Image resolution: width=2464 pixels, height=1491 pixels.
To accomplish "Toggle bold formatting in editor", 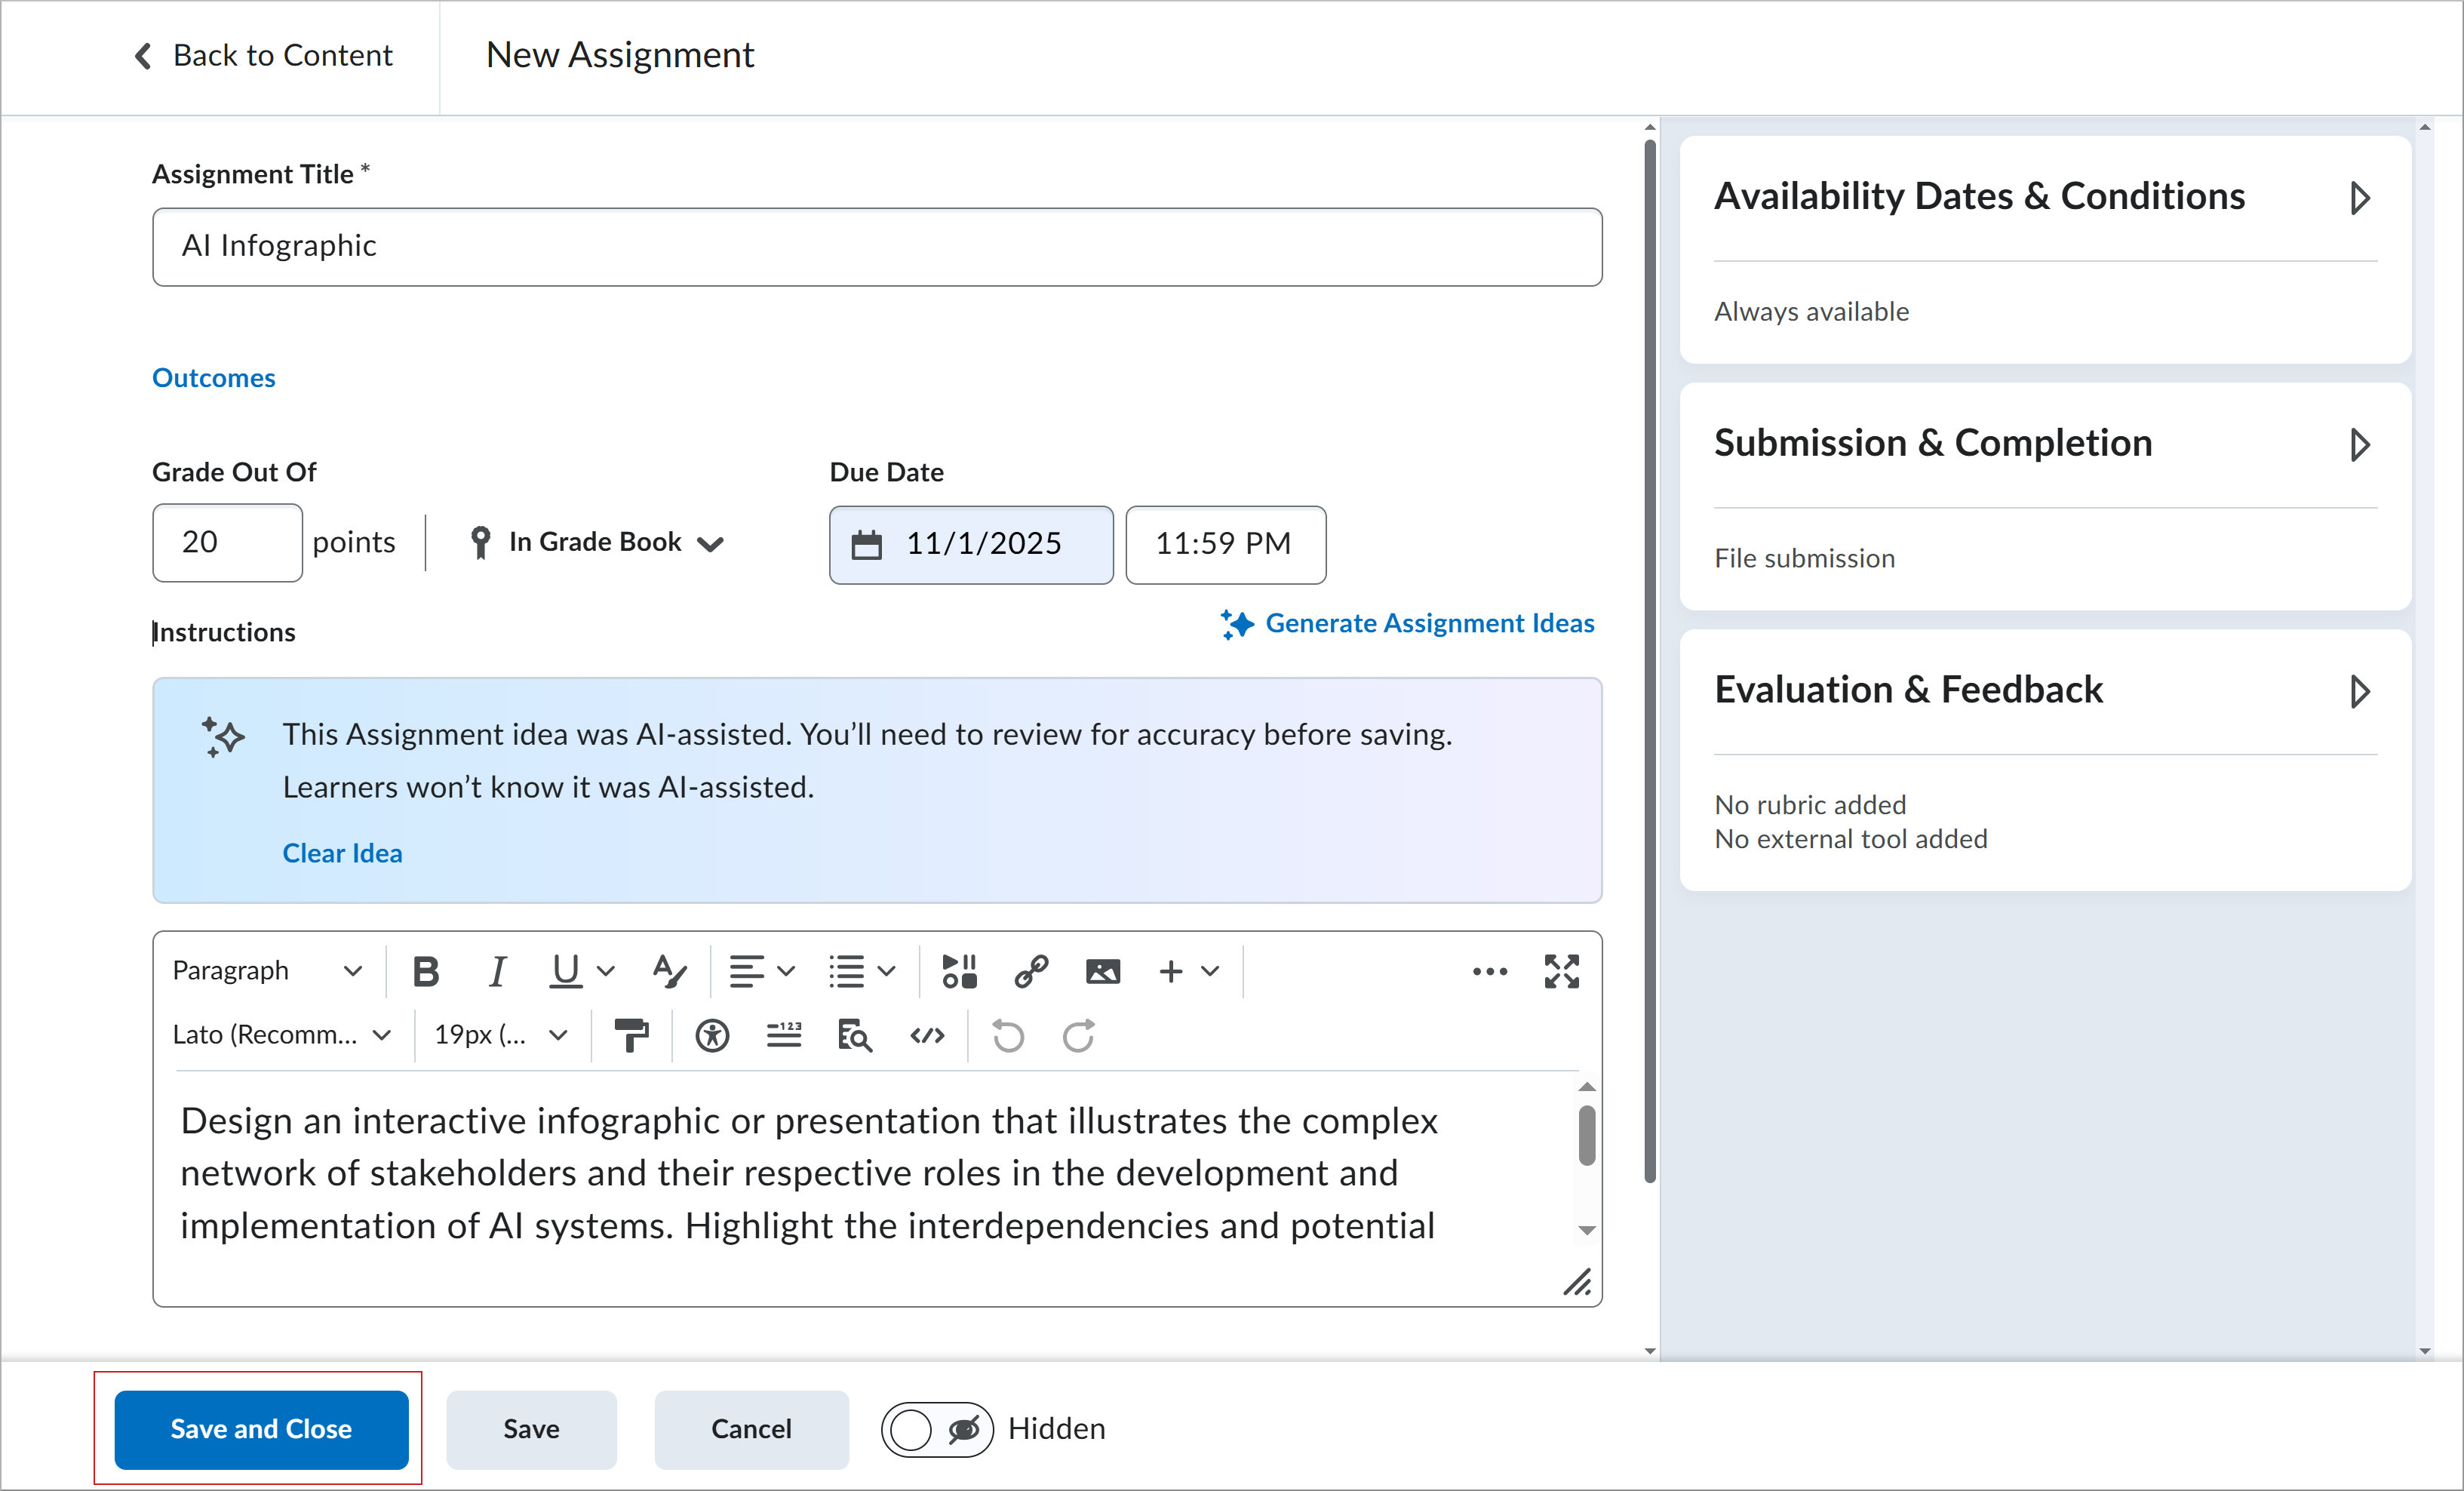I will point(426,971).
